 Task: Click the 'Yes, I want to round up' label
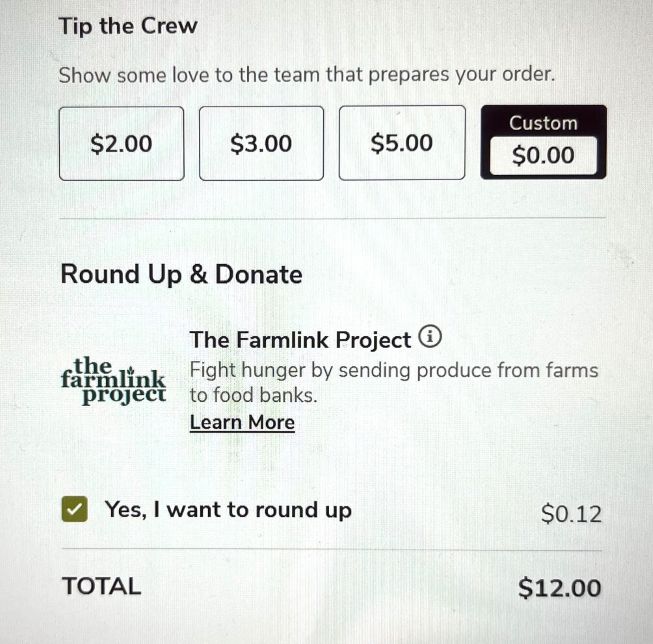228,510
